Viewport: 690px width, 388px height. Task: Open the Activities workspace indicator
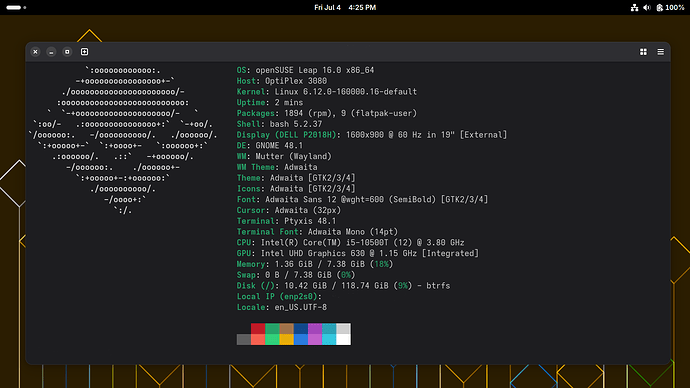click(x=16, y=7)
